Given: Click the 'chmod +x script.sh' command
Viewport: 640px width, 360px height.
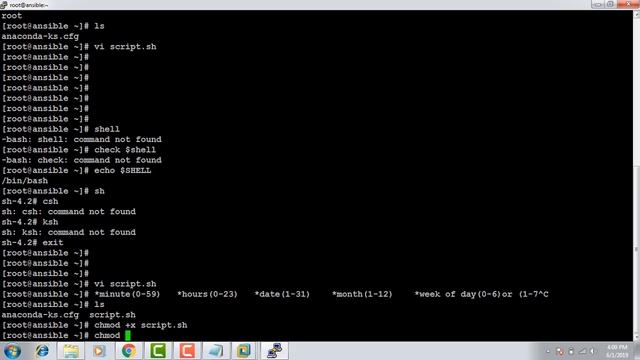Looking at the screenshot, I should click(141, 325).
